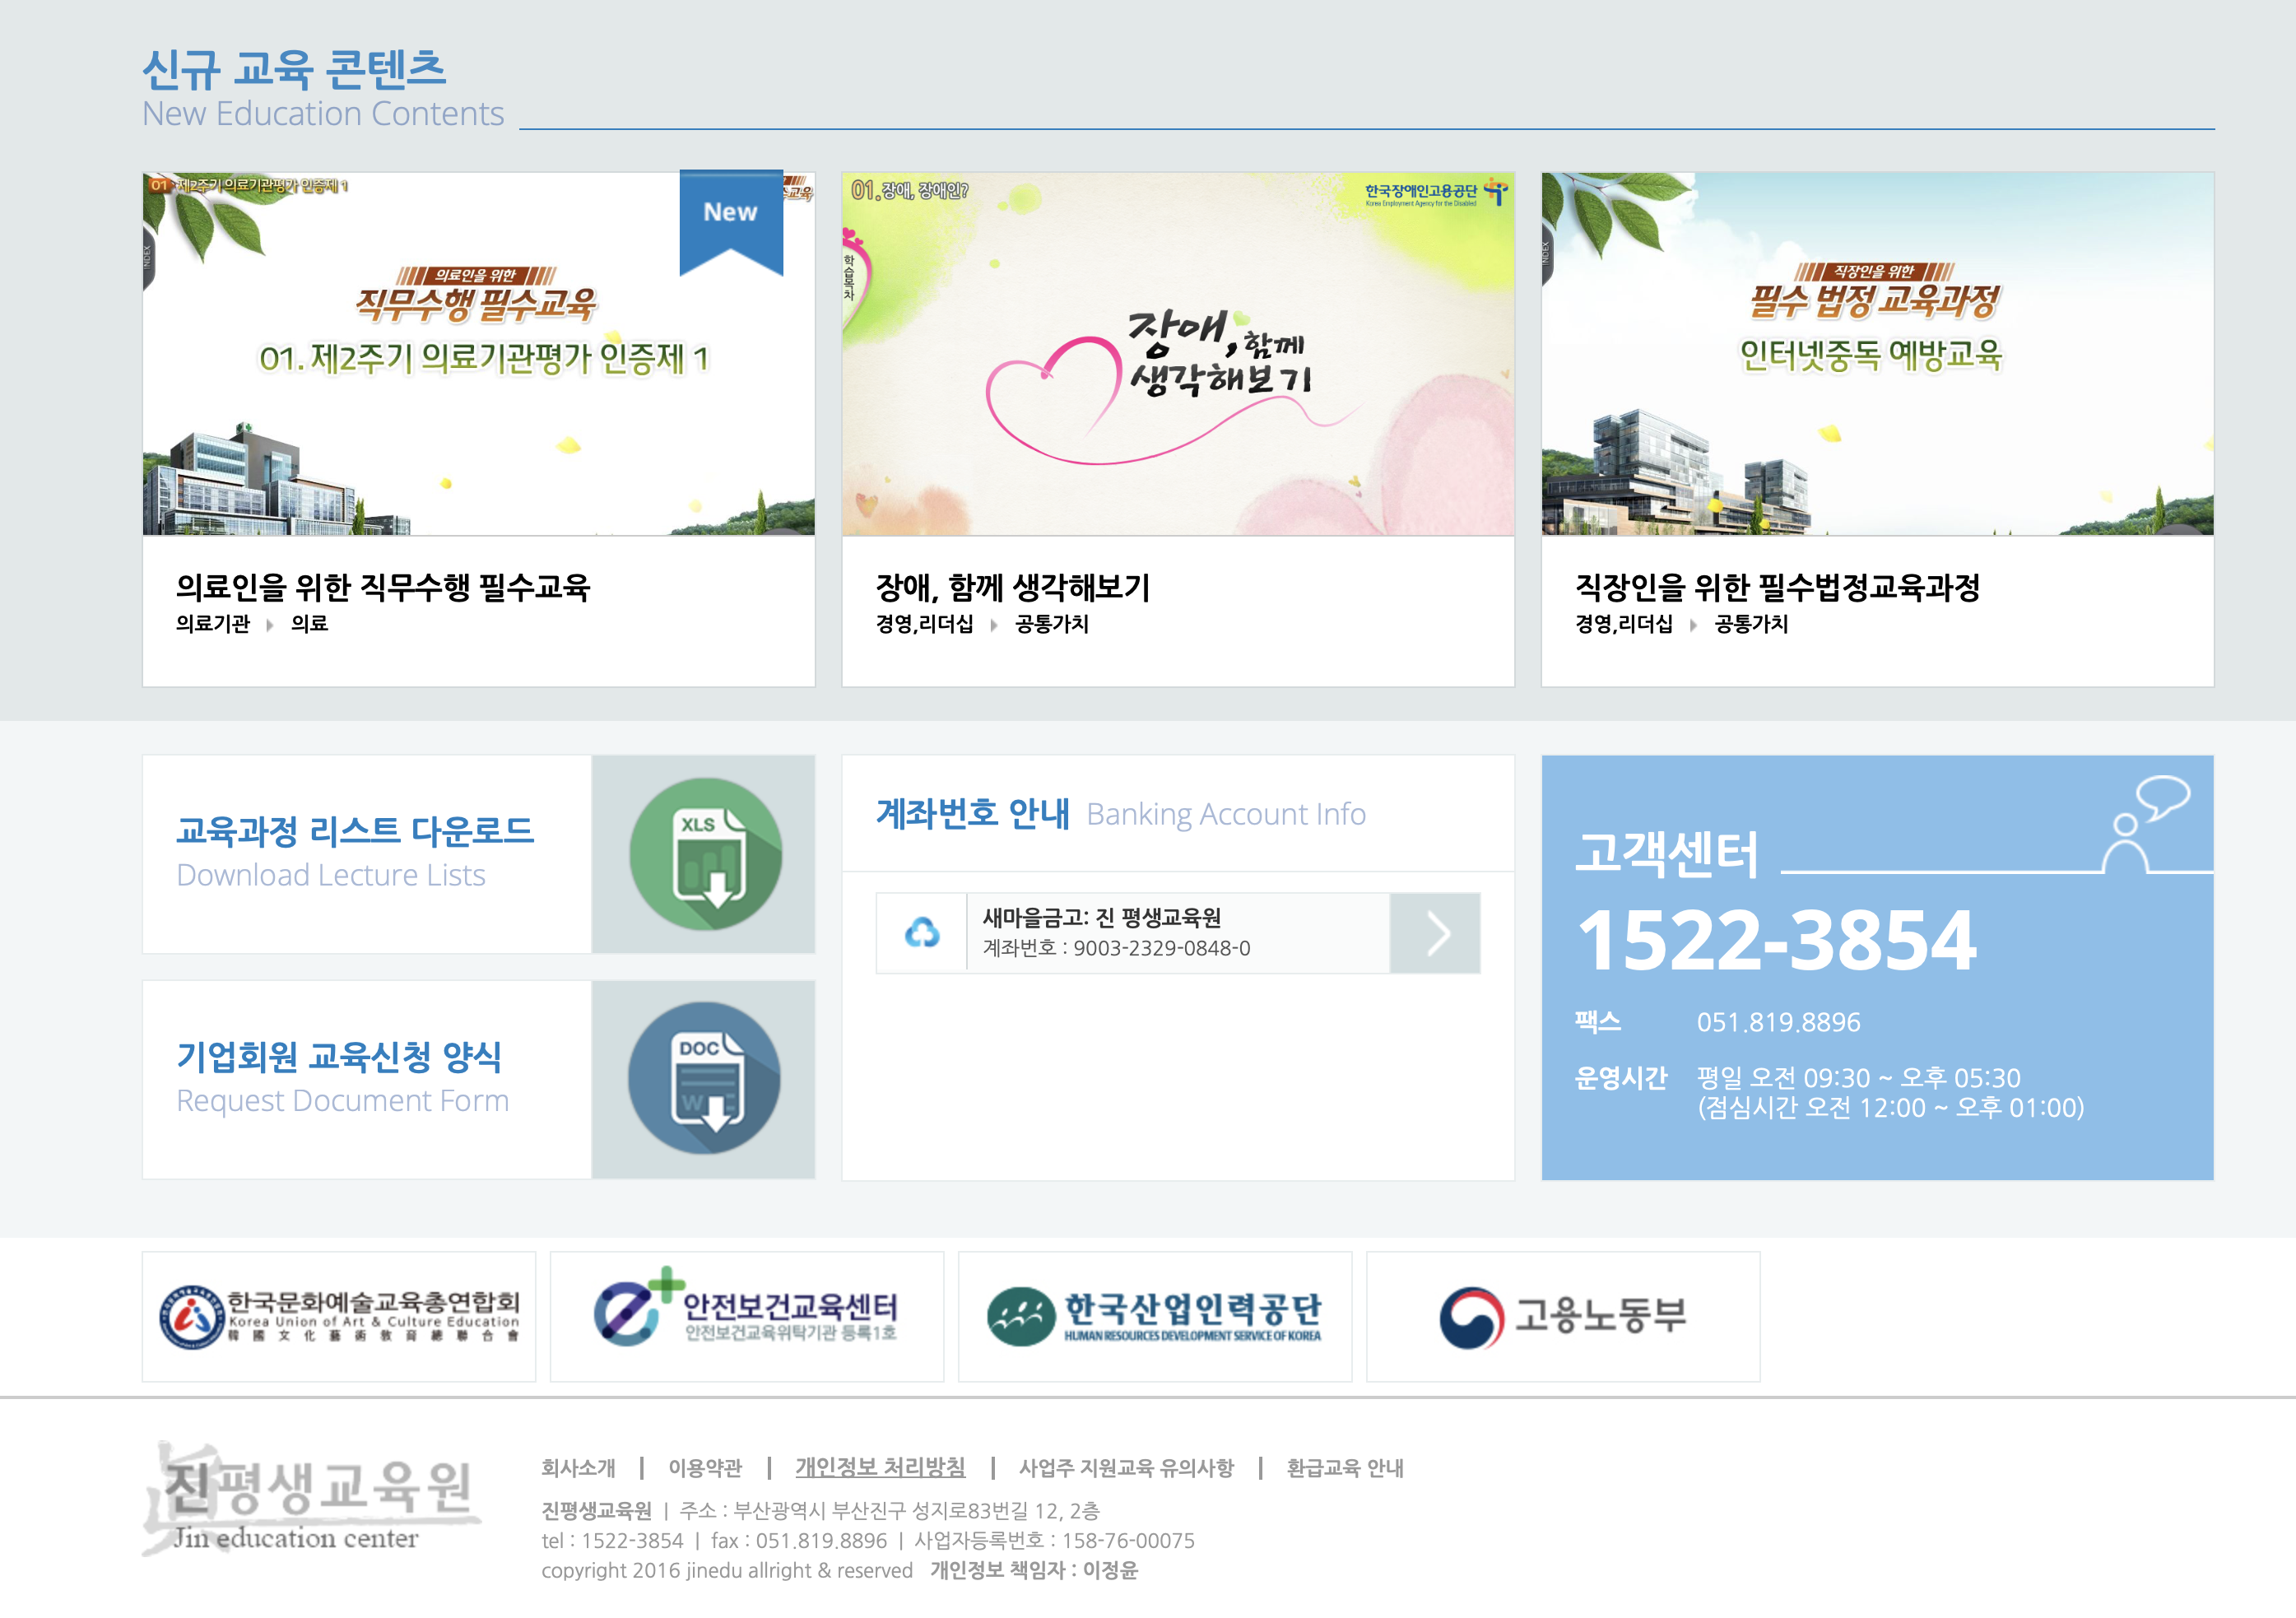This screenshot has width=2296, height=1618.
Task: Click the 진평생교육원 footer logo
Action: tap(312, 1498)
